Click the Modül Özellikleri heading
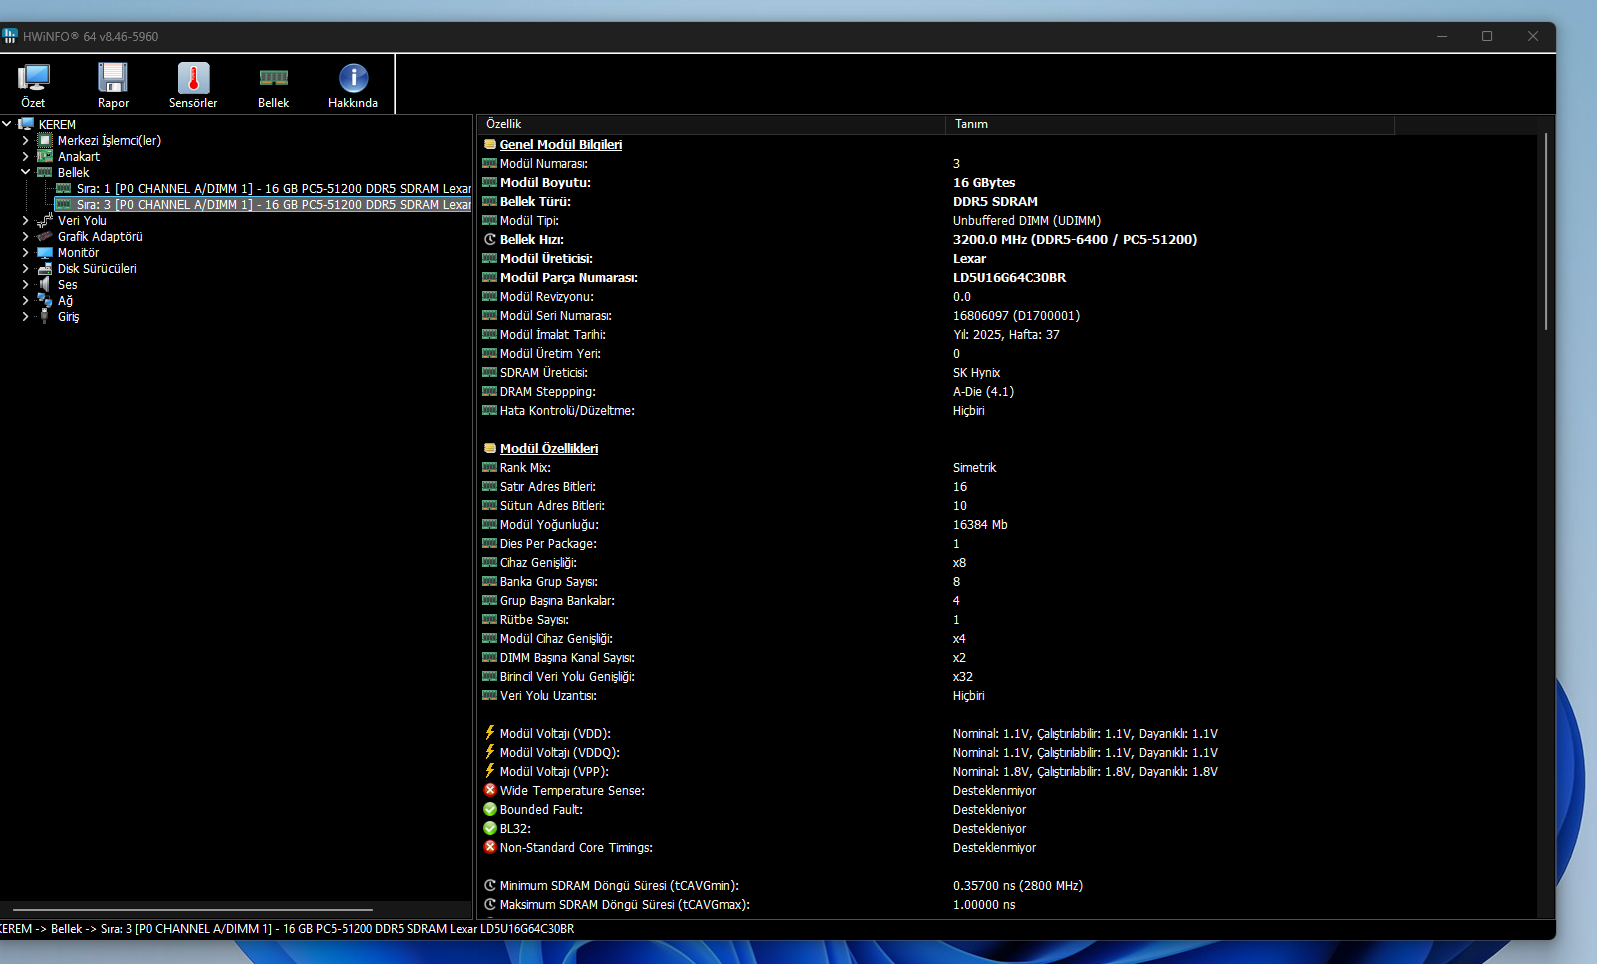The image size is (1597, 964). coord(549,448)
